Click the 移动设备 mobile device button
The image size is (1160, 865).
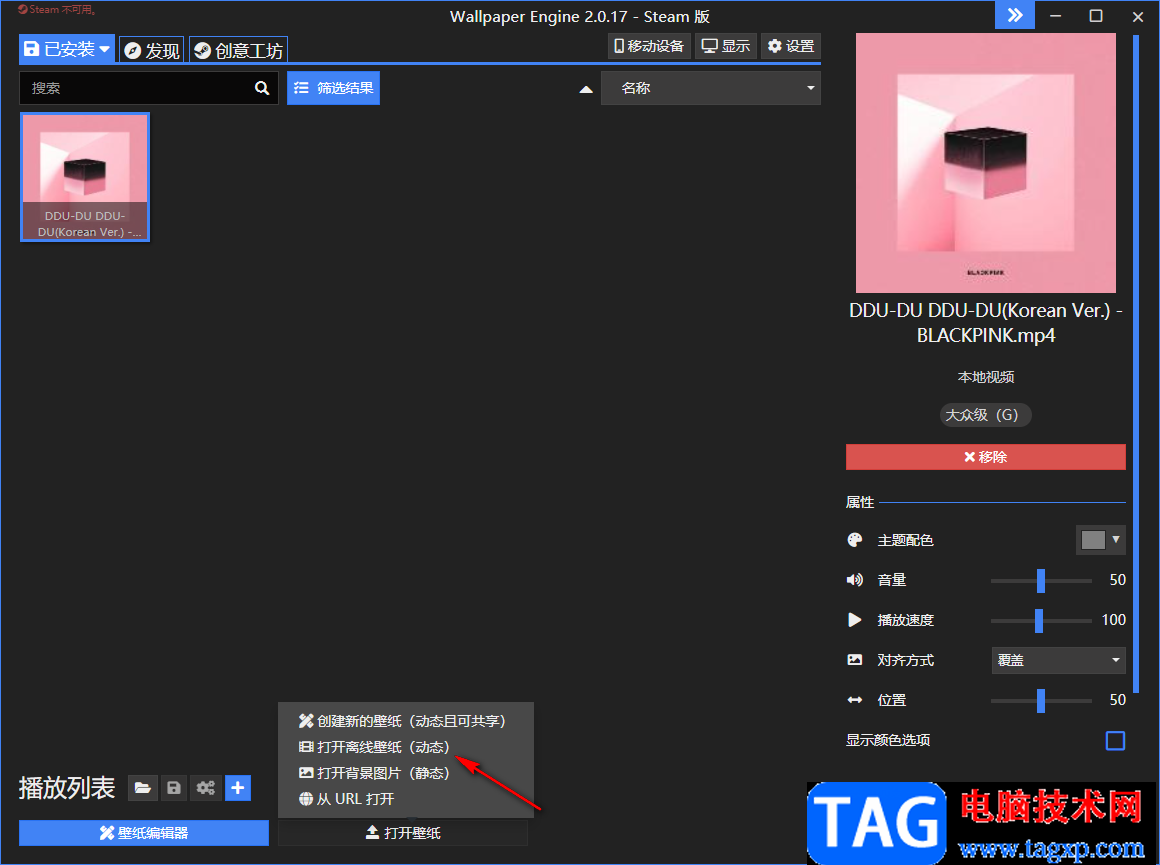pyautogui.click(x=649, y=46)
